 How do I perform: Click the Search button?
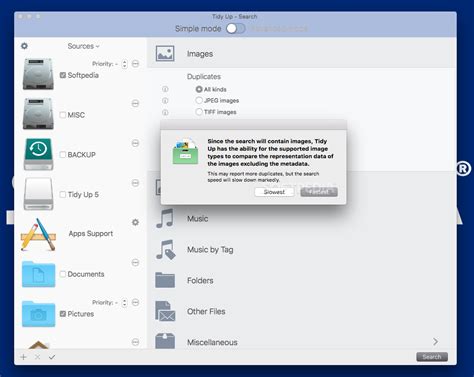click(432, 357)
